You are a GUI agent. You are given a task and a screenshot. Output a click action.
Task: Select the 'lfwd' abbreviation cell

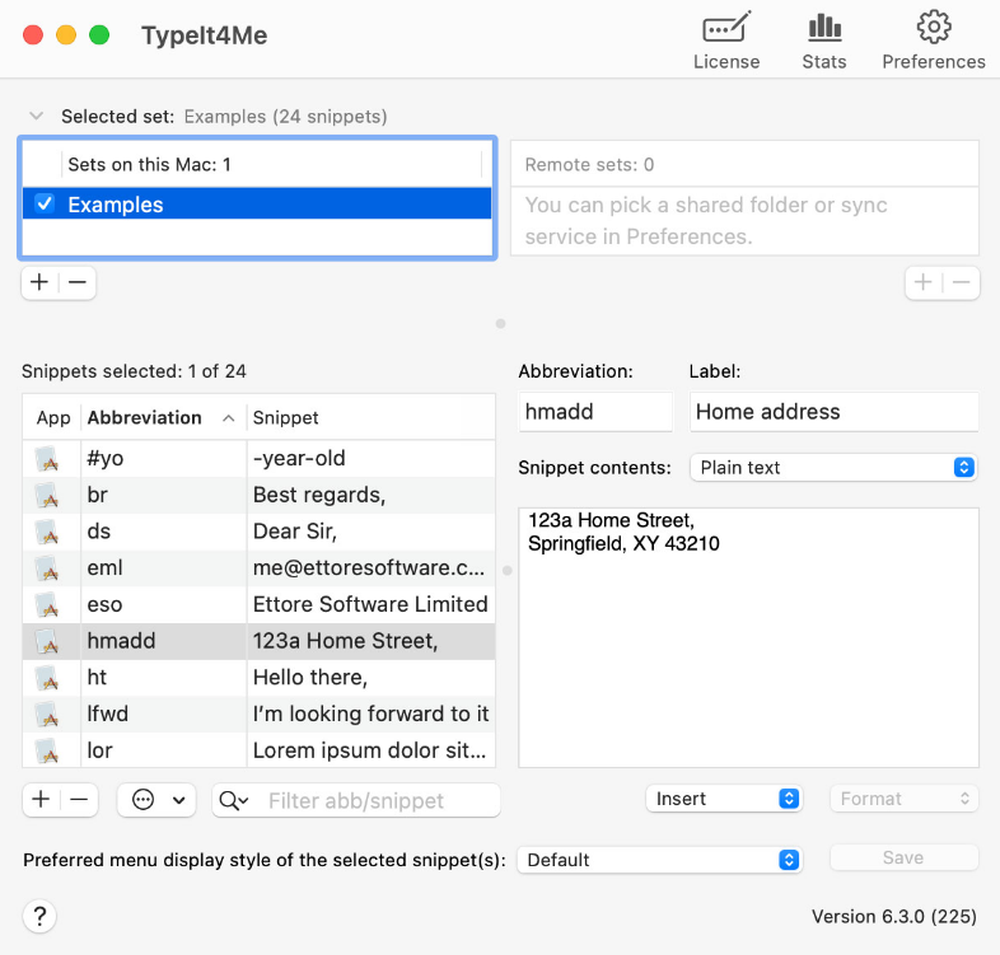(164, 713)
